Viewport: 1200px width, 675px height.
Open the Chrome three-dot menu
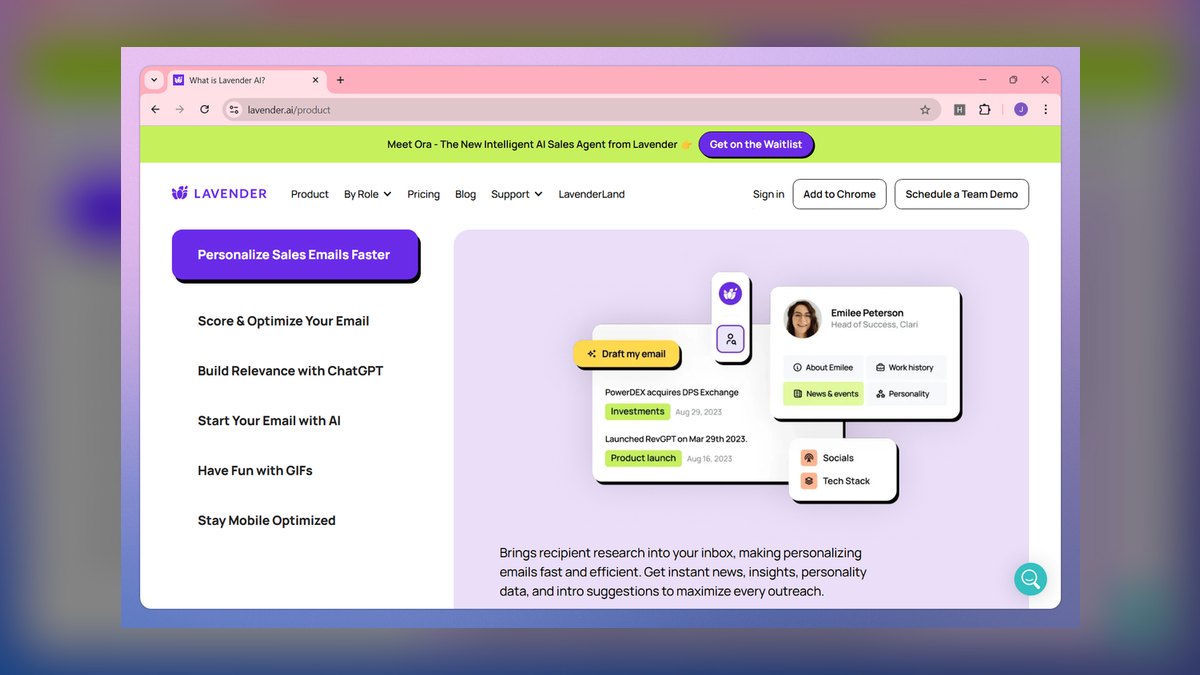(1046, 110)
